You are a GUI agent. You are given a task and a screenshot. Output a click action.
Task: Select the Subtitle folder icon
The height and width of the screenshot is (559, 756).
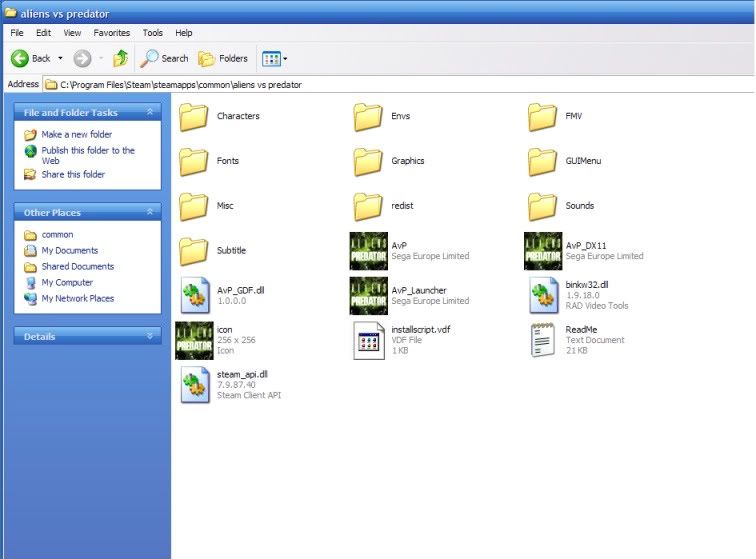tap(194, 251)
